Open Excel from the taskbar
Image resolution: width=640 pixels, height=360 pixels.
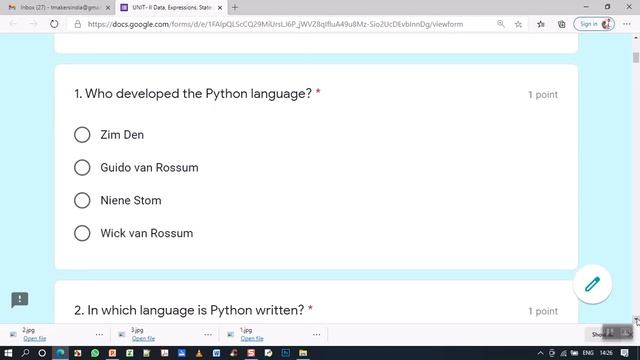point(130,353)
